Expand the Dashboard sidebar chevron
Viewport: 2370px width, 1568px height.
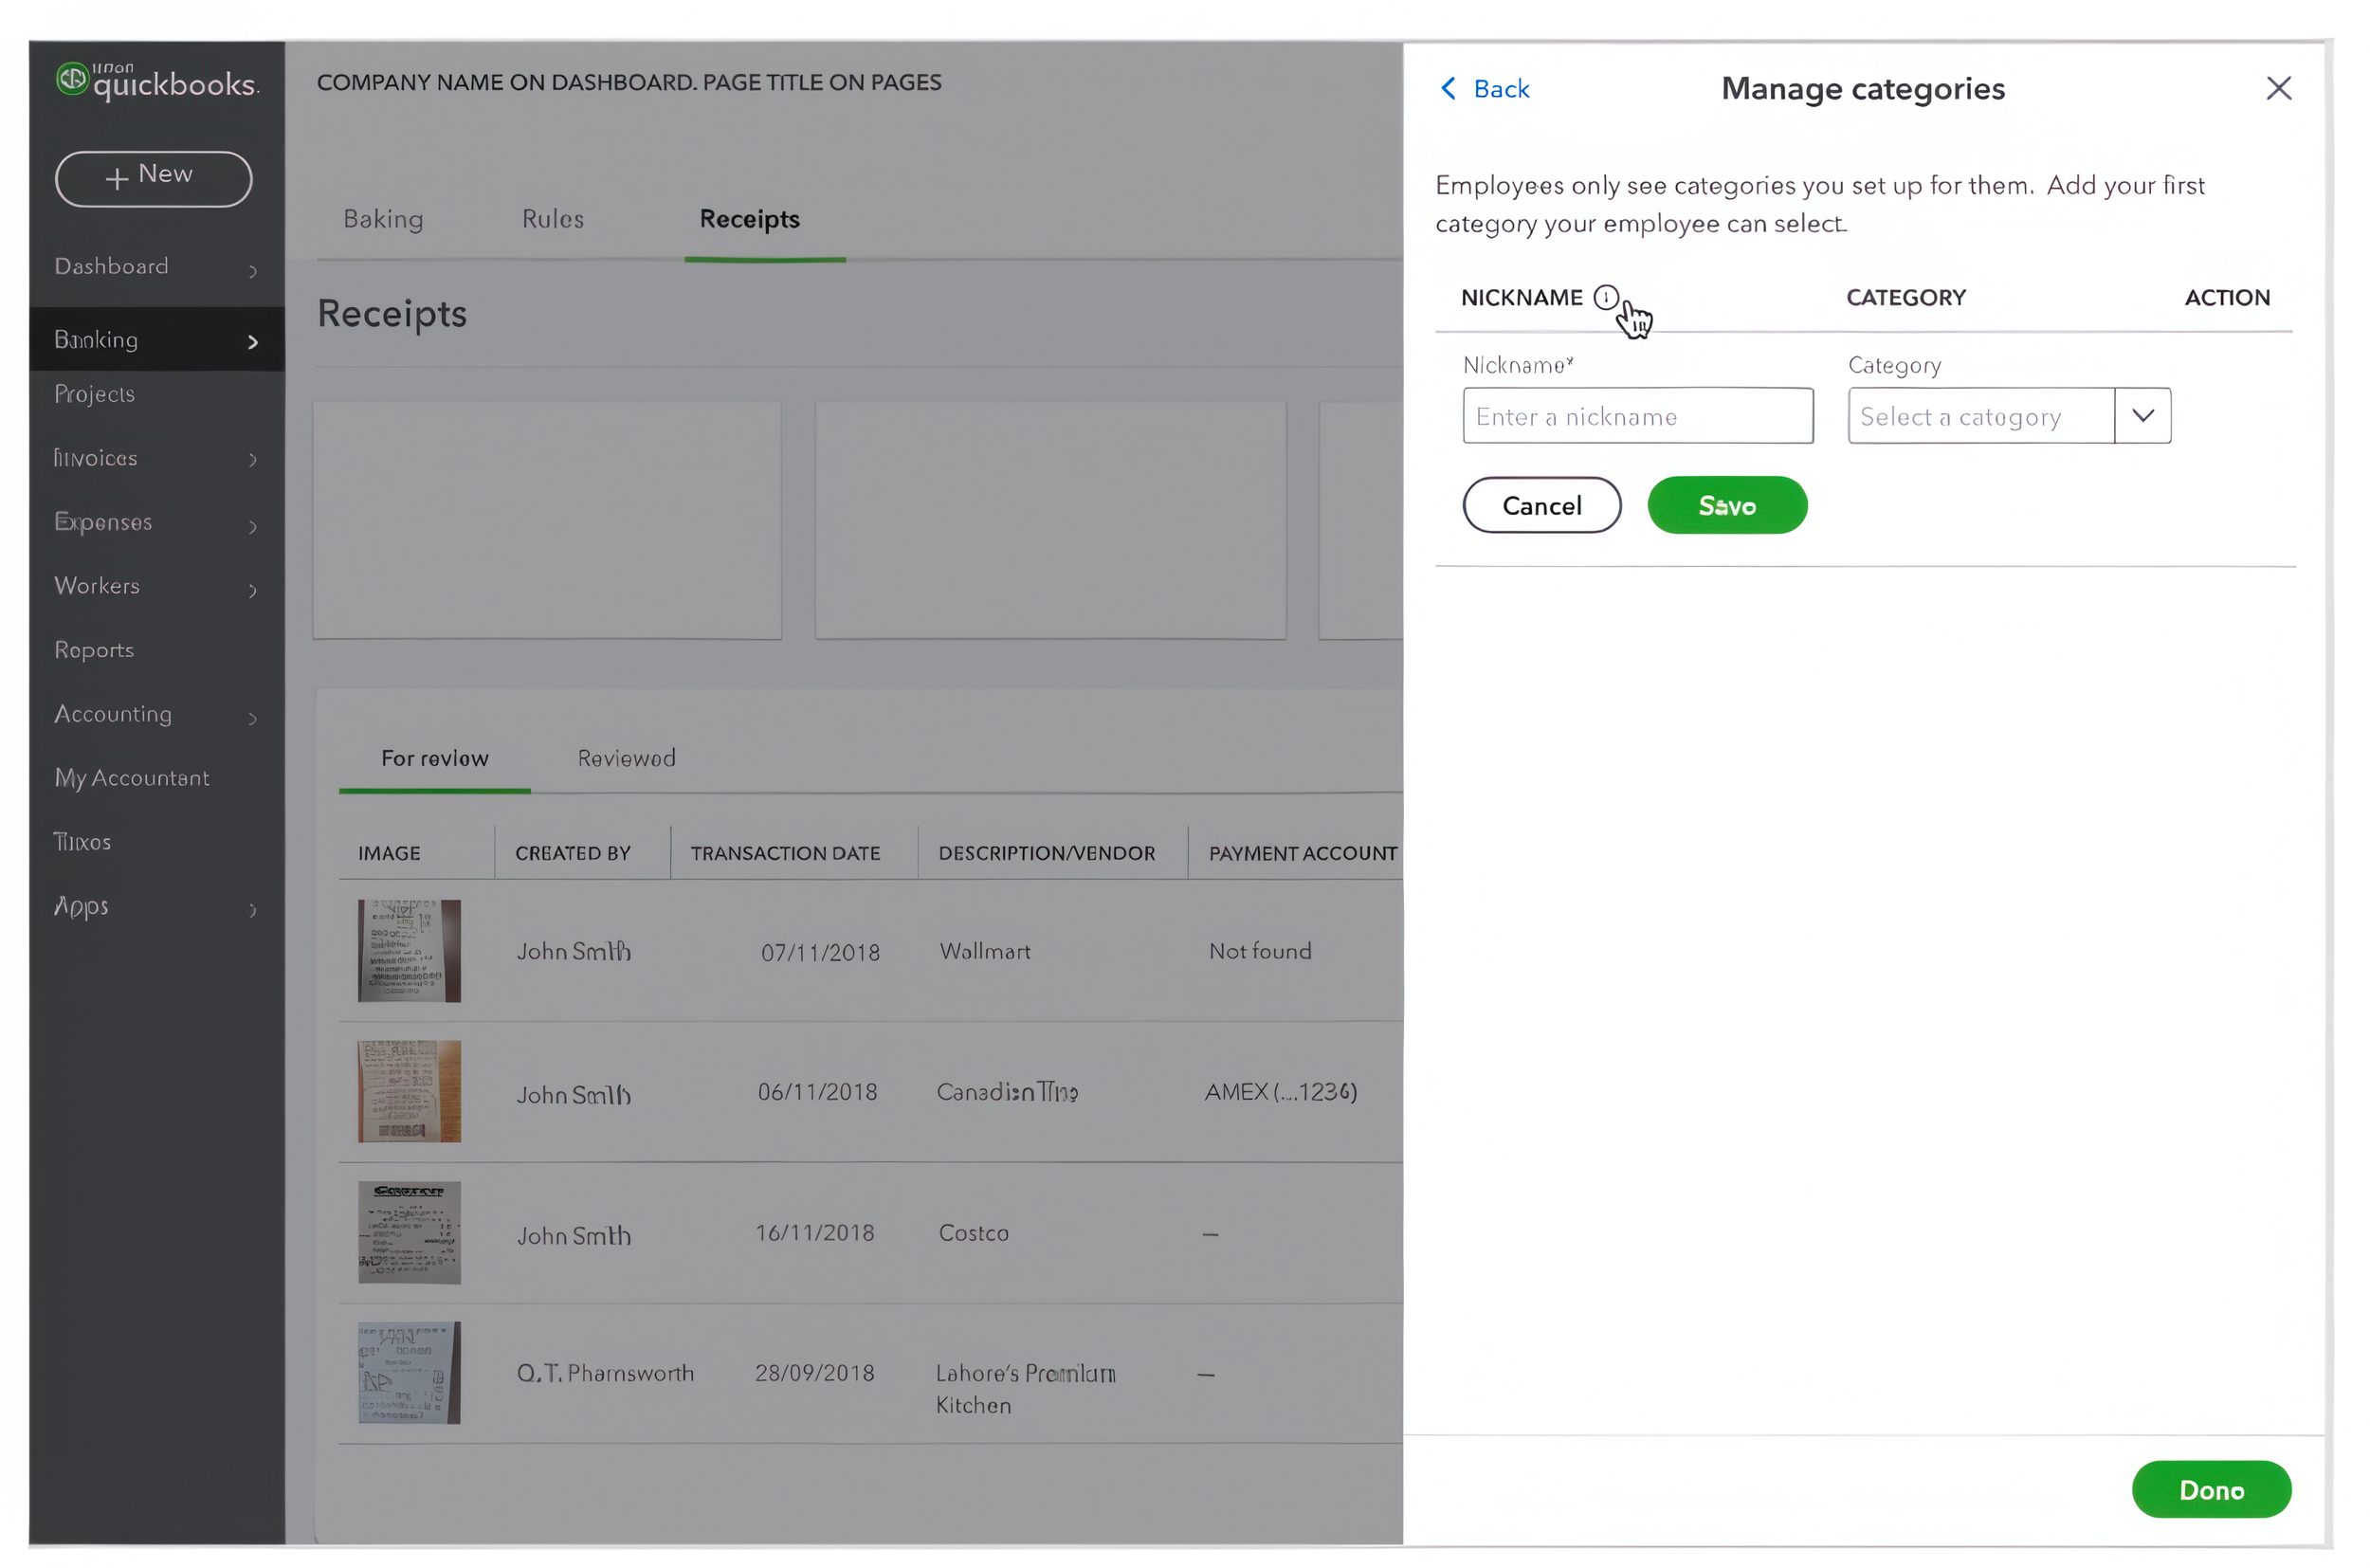pyautogui.click(x=253, y=270)
